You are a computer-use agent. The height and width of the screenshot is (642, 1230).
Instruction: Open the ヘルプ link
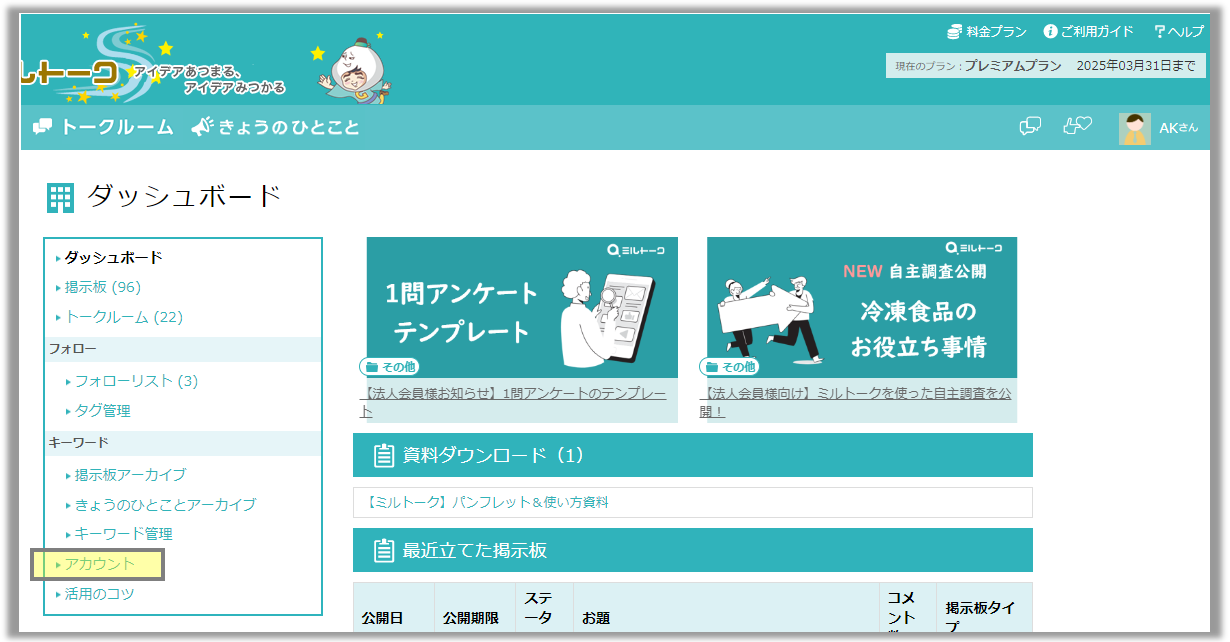(x=1186, y=32)
